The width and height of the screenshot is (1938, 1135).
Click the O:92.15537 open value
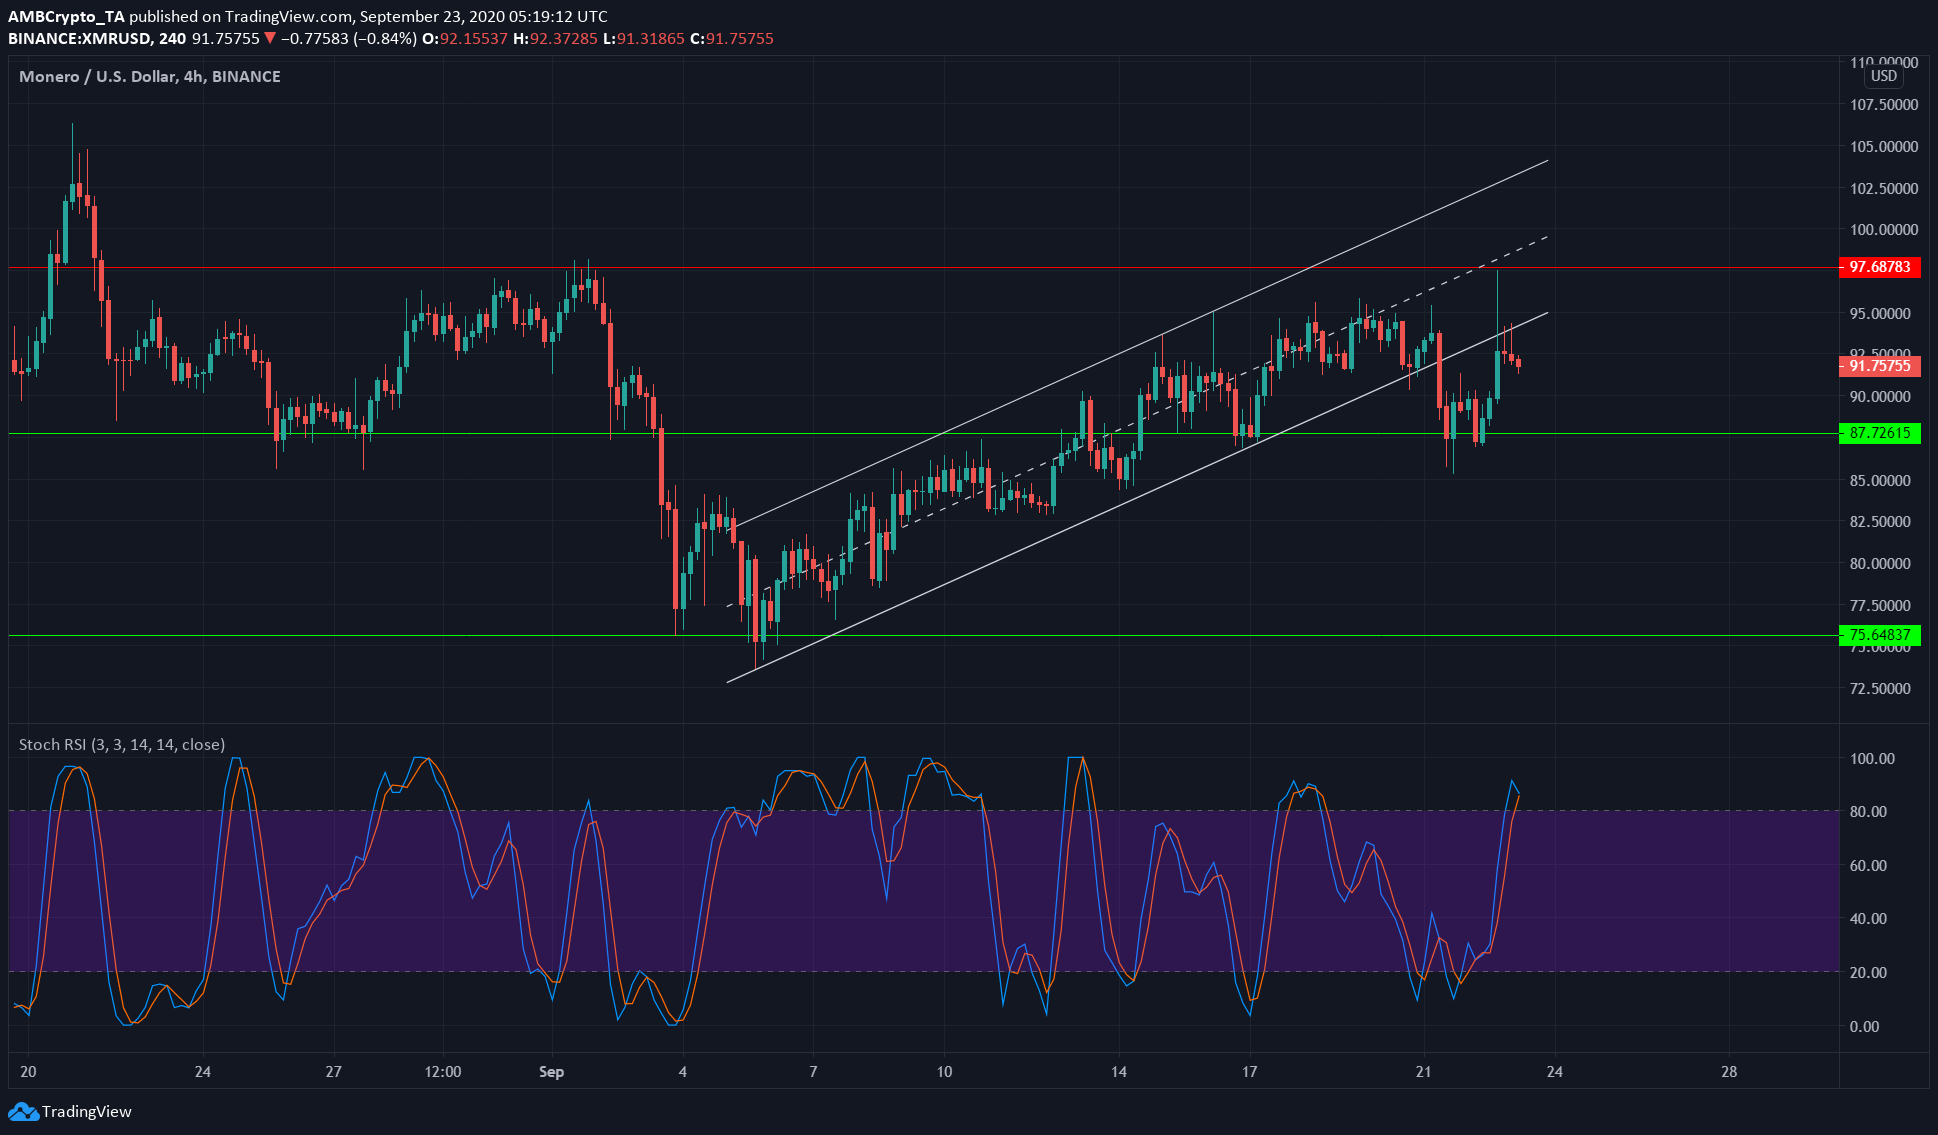[x=465, y=39]
